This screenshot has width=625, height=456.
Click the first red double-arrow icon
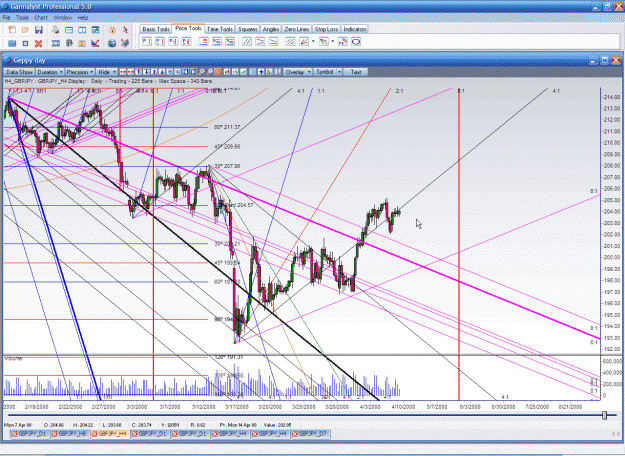(x=123, y=72)
